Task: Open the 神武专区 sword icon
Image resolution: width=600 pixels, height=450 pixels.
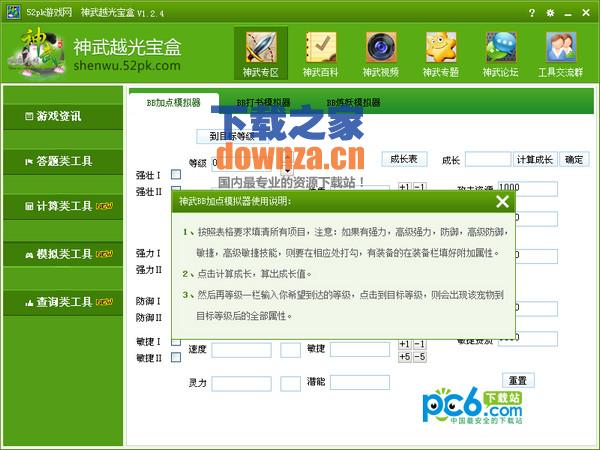Action: pos(261,47)
